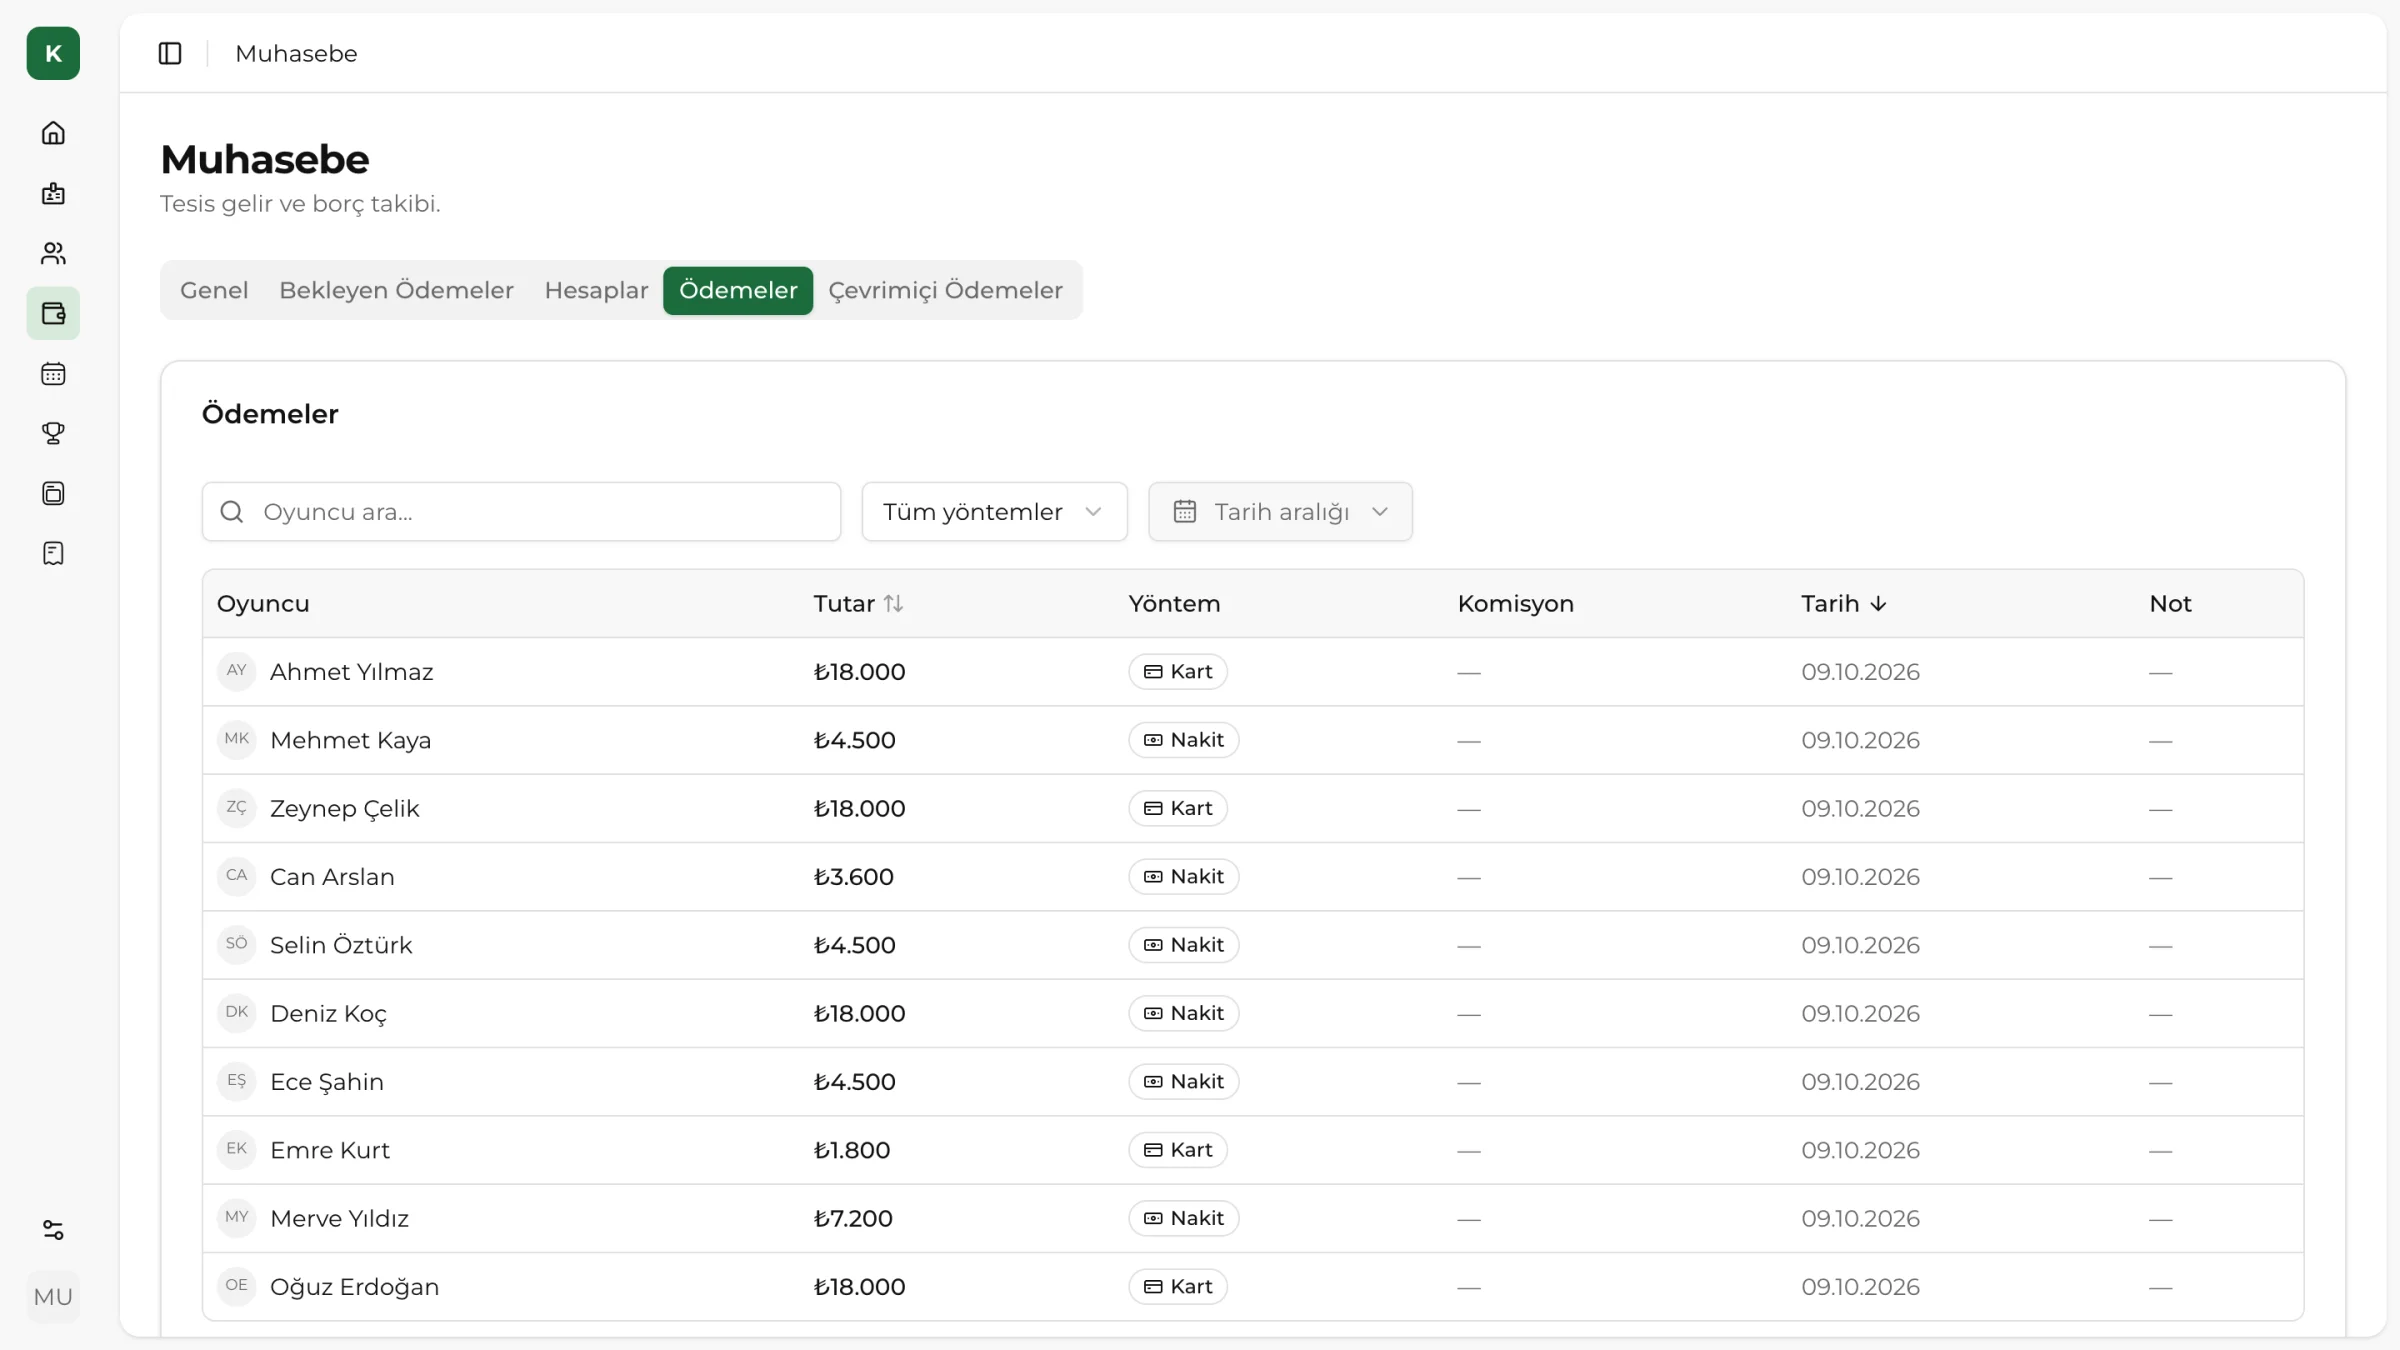Screen dimensions: 2400x1350
Task: Click the green K logo icon
Action: [53, 53]
